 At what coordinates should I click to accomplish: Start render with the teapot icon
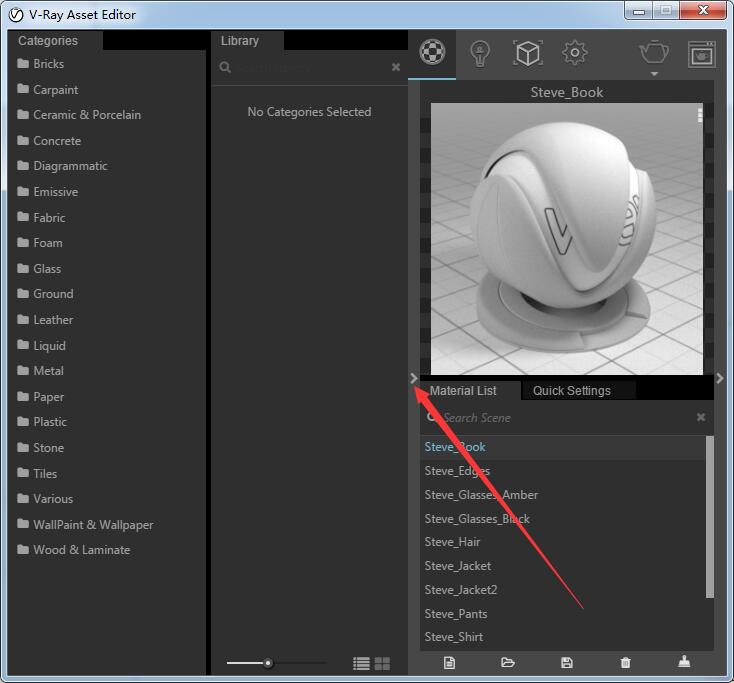tap(654, 51)
